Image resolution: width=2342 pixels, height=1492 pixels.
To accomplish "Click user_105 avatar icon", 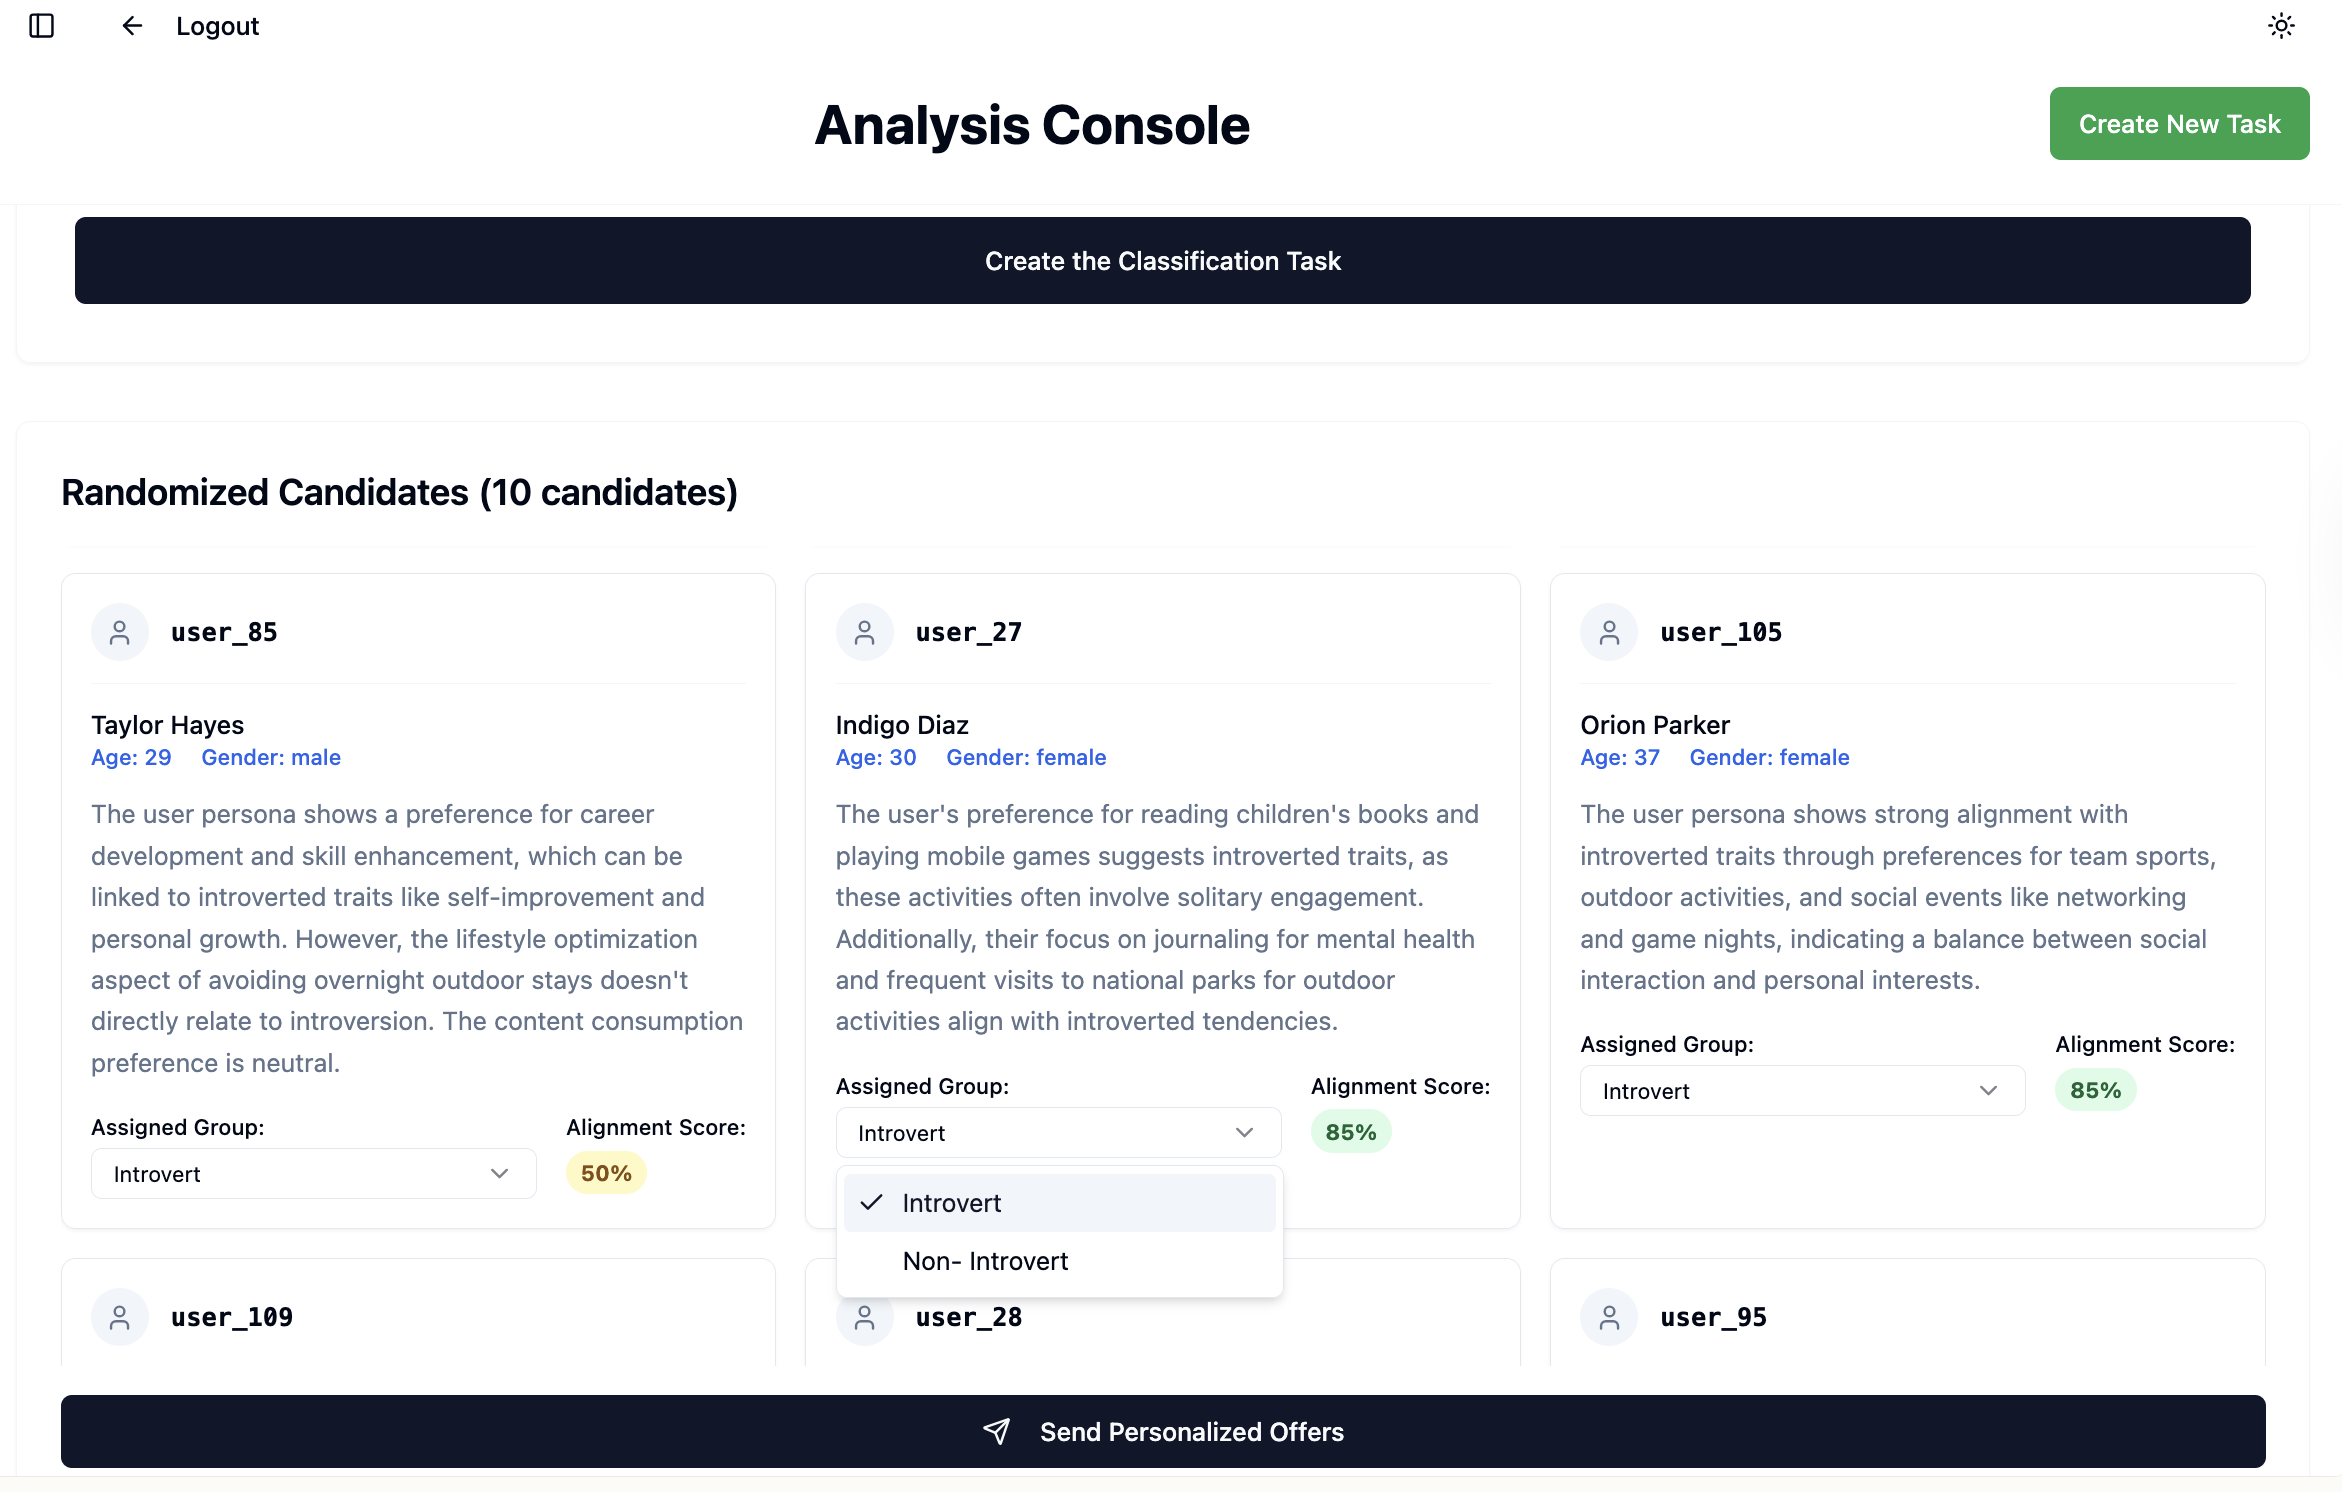I will (x=1609, y=632).
